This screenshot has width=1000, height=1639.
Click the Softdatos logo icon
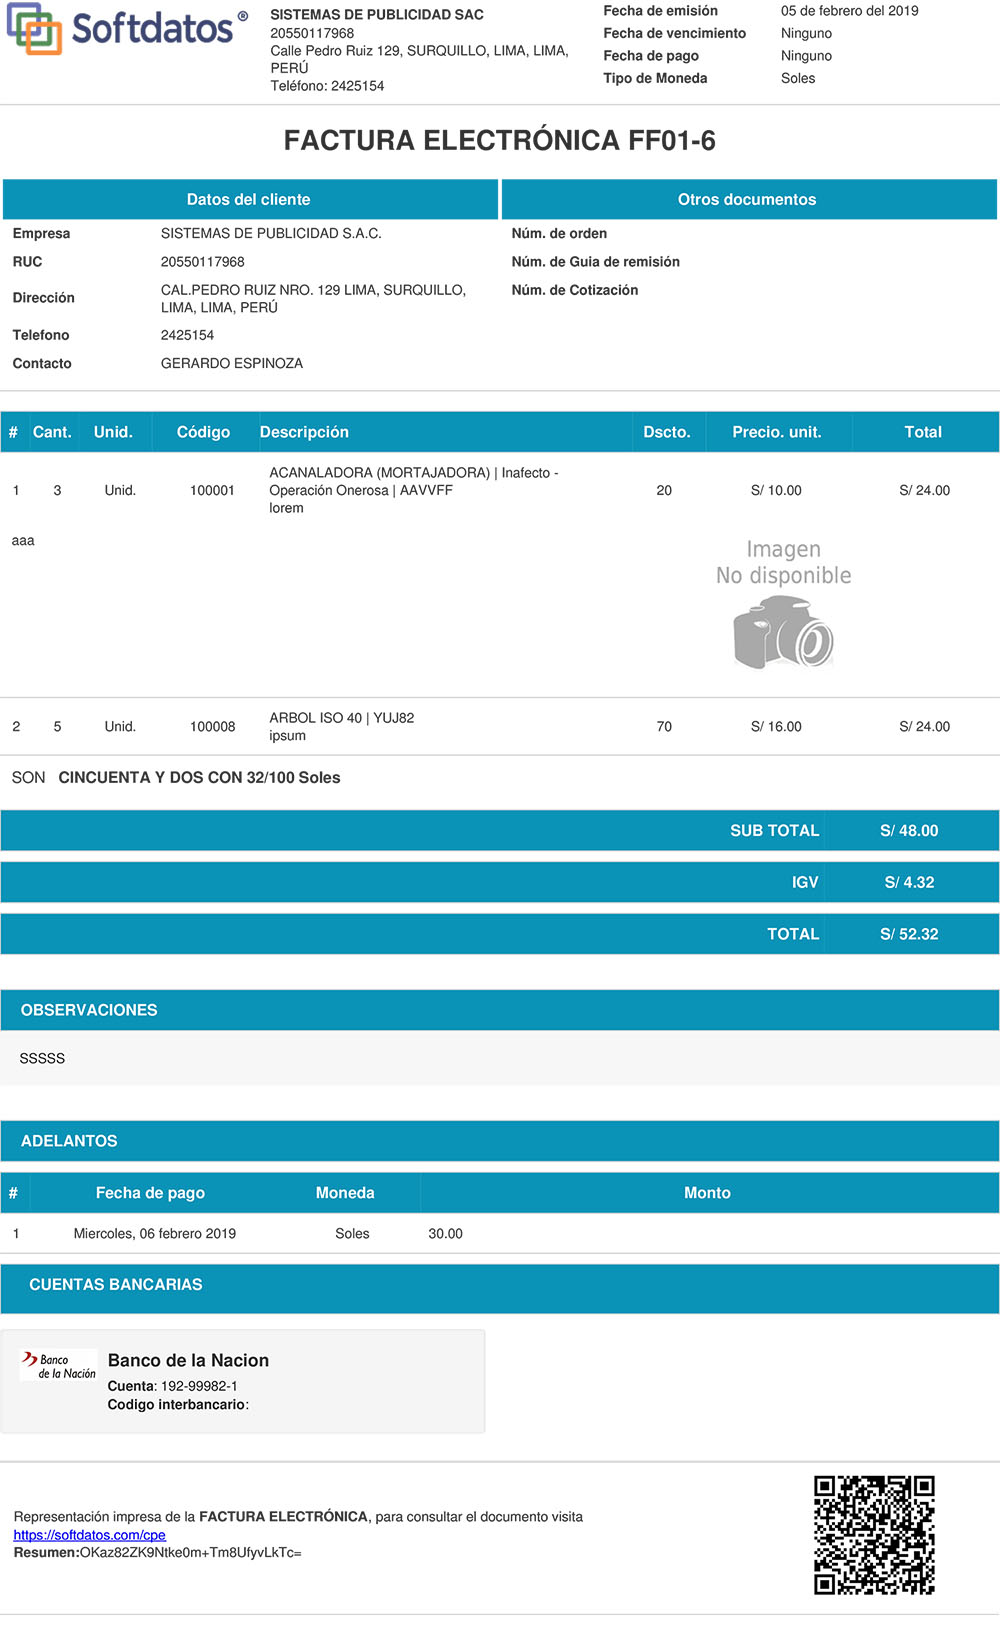coord(34,29)
